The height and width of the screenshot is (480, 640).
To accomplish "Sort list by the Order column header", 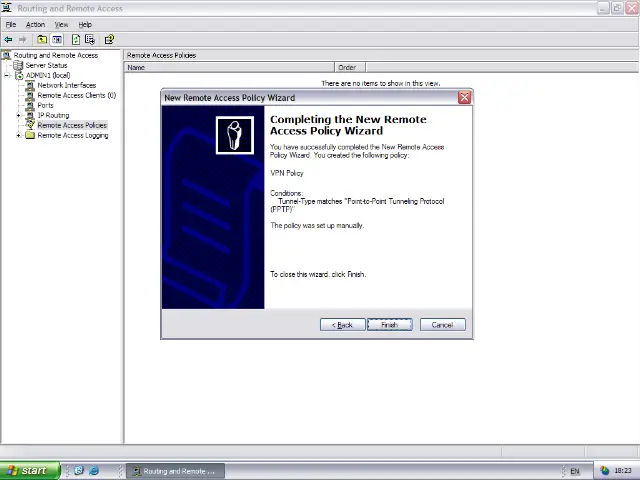I will point(350,67).
